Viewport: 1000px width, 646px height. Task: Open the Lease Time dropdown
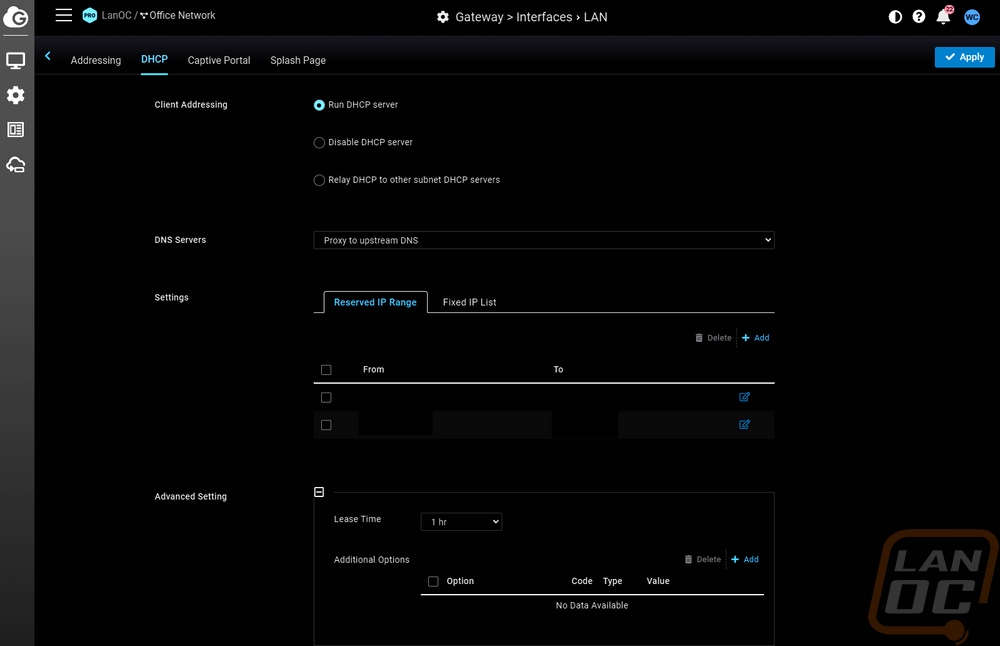tap(461, 522)
